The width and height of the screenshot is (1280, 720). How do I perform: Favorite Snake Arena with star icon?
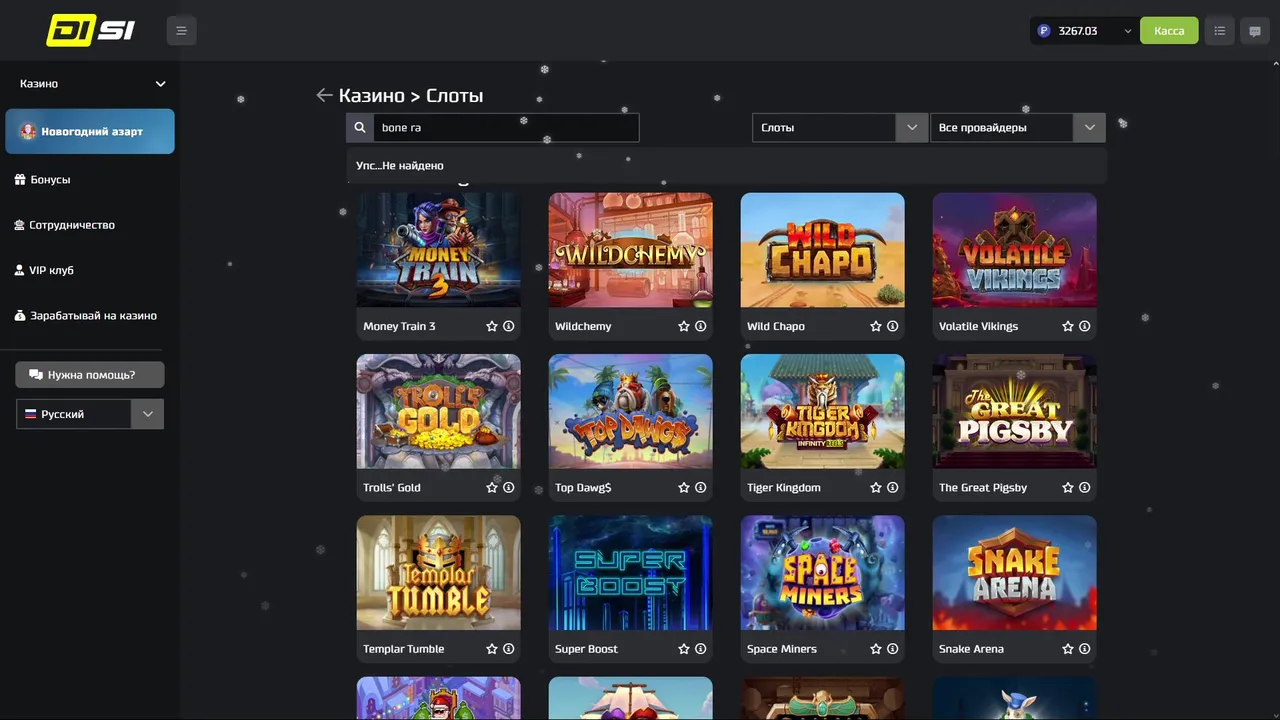(1068, 649)
